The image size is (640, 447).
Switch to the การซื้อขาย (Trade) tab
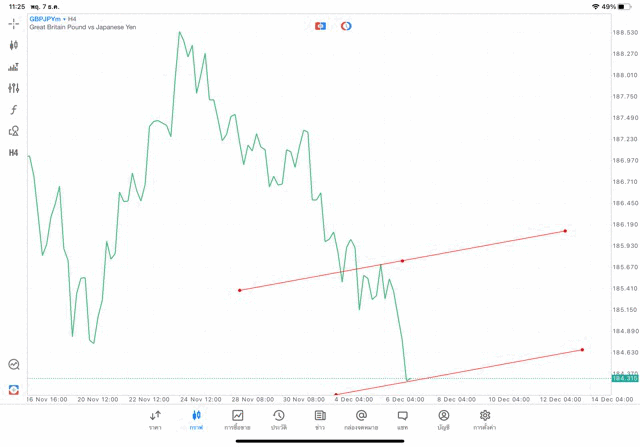click(237, 420)
